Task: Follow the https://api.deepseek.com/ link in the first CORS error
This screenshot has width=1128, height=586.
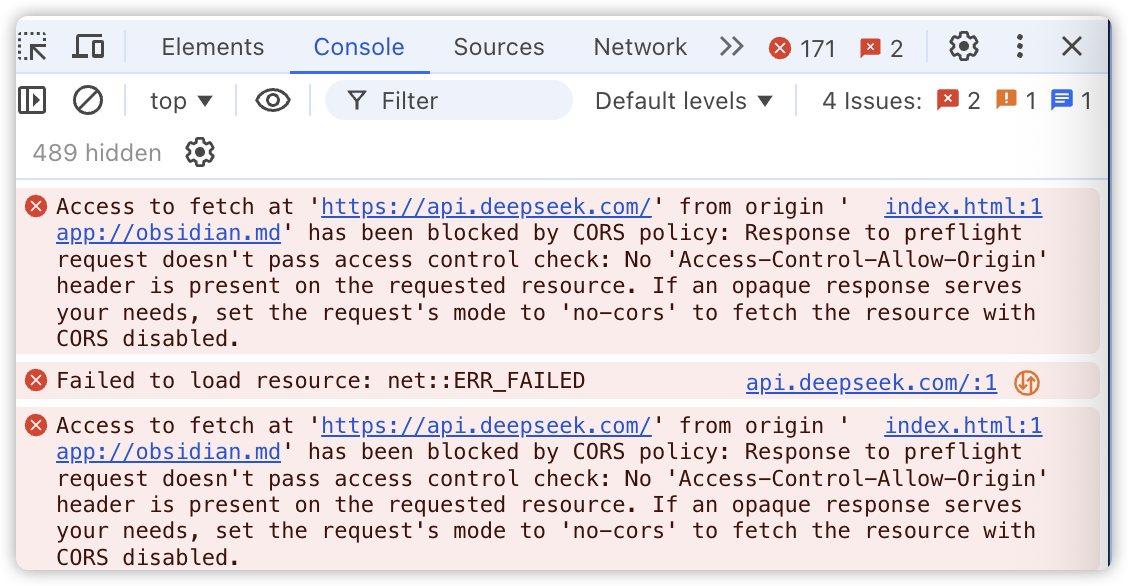Action: click(x=486, y=206)
